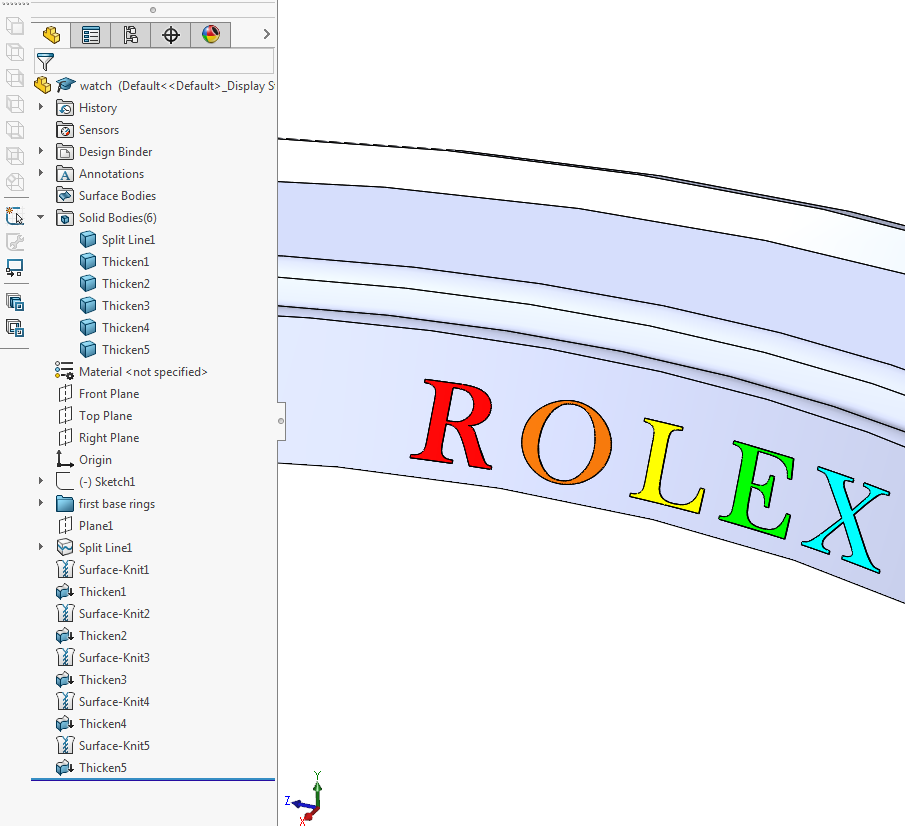This screenshot has width=905, height=826.
Task: Expand the History folder
Action: tap(40, 107)
